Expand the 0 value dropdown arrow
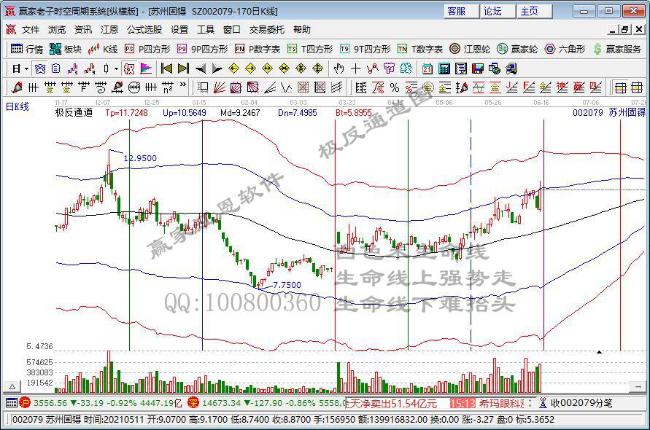 [116, 69]
